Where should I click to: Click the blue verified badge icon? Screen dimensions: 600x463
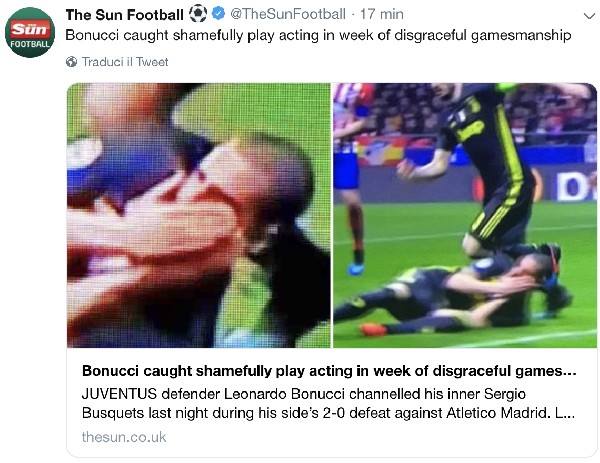(218, 14)
